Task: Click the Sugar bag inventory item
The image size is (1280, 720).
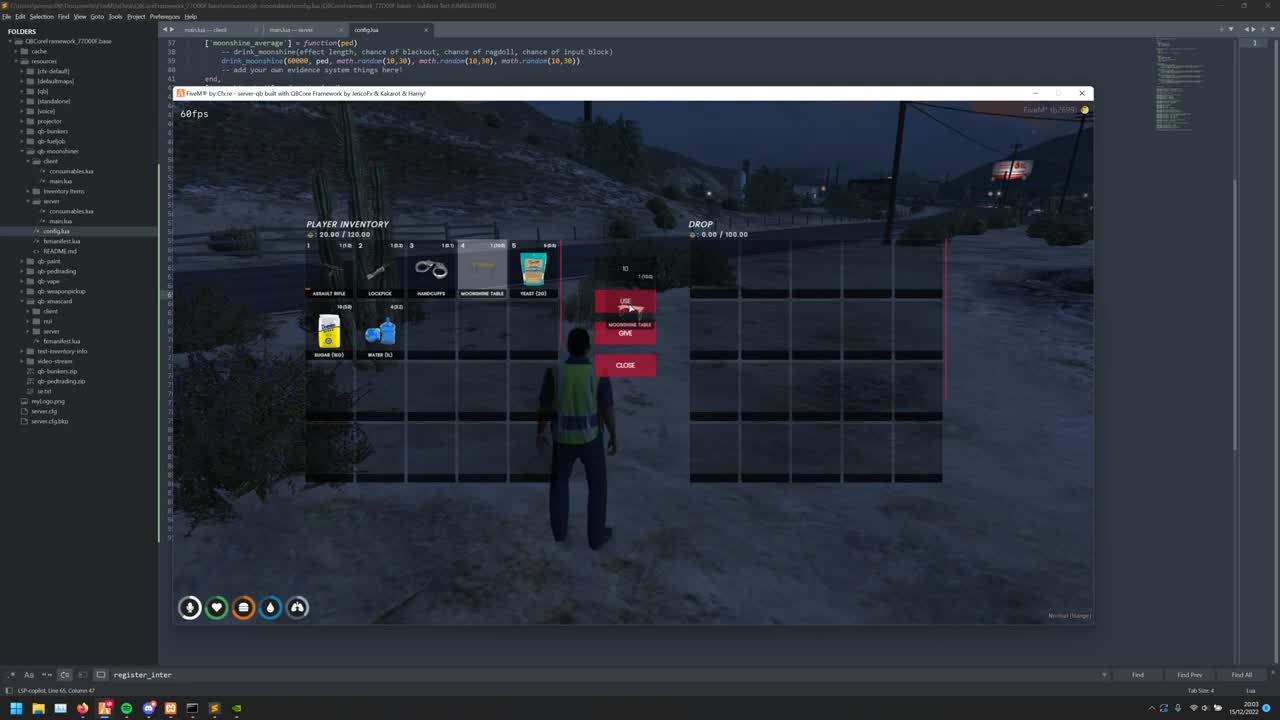Action: pos(329,332)
